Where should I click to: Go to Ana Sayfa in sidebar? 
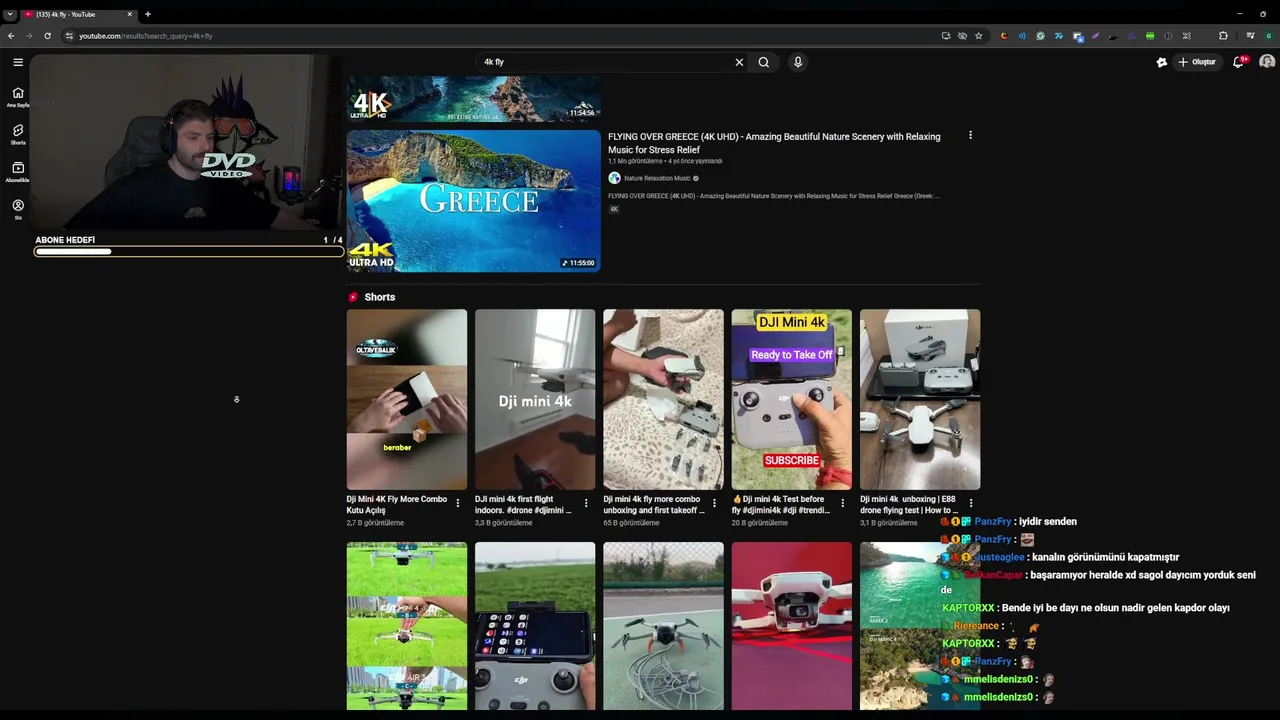pos(18,96)
